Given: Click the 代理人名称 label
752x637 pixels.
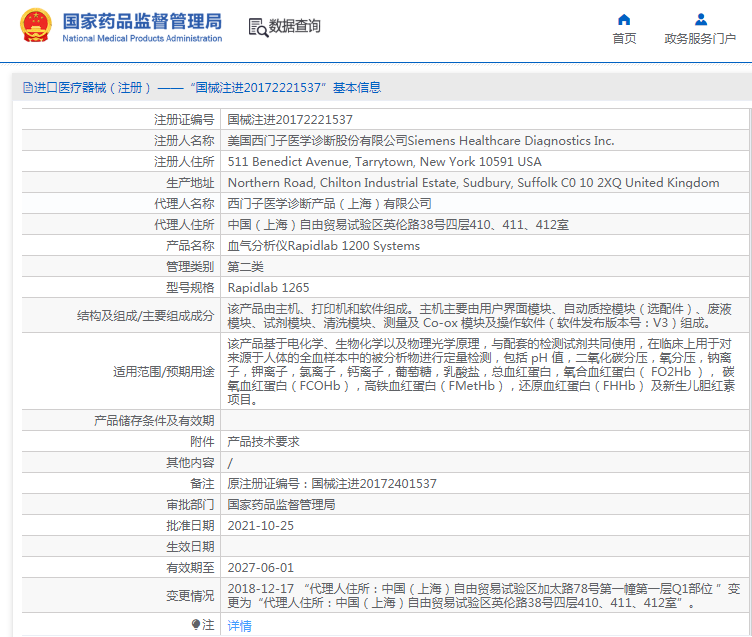Looking at the screenshot, I should [x=184, y=204].
